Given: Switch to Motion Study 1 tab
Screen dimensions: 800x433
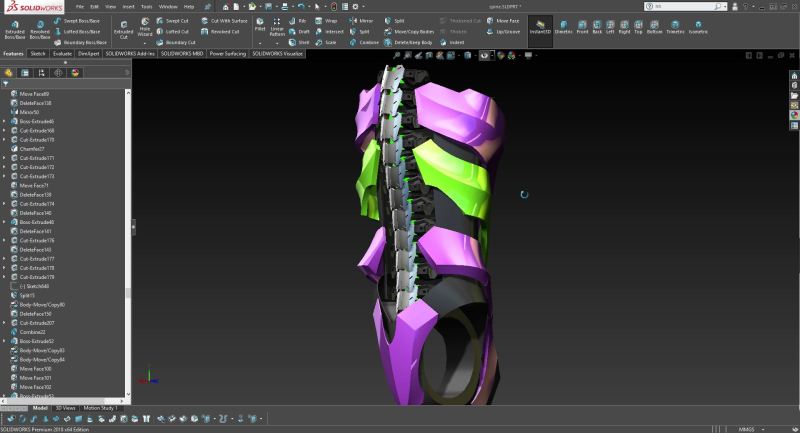Looking at the screenshot, I should click(x=100, y=408).
